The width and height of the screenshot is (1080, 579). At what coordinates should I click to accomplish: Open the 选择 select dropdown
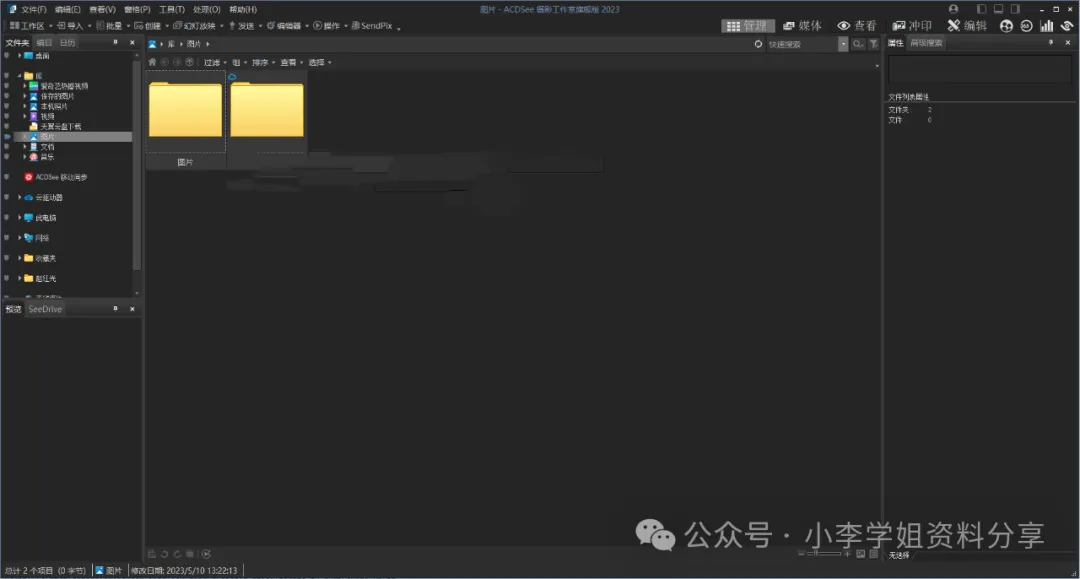pyautogui.click(x=320, y=62)
